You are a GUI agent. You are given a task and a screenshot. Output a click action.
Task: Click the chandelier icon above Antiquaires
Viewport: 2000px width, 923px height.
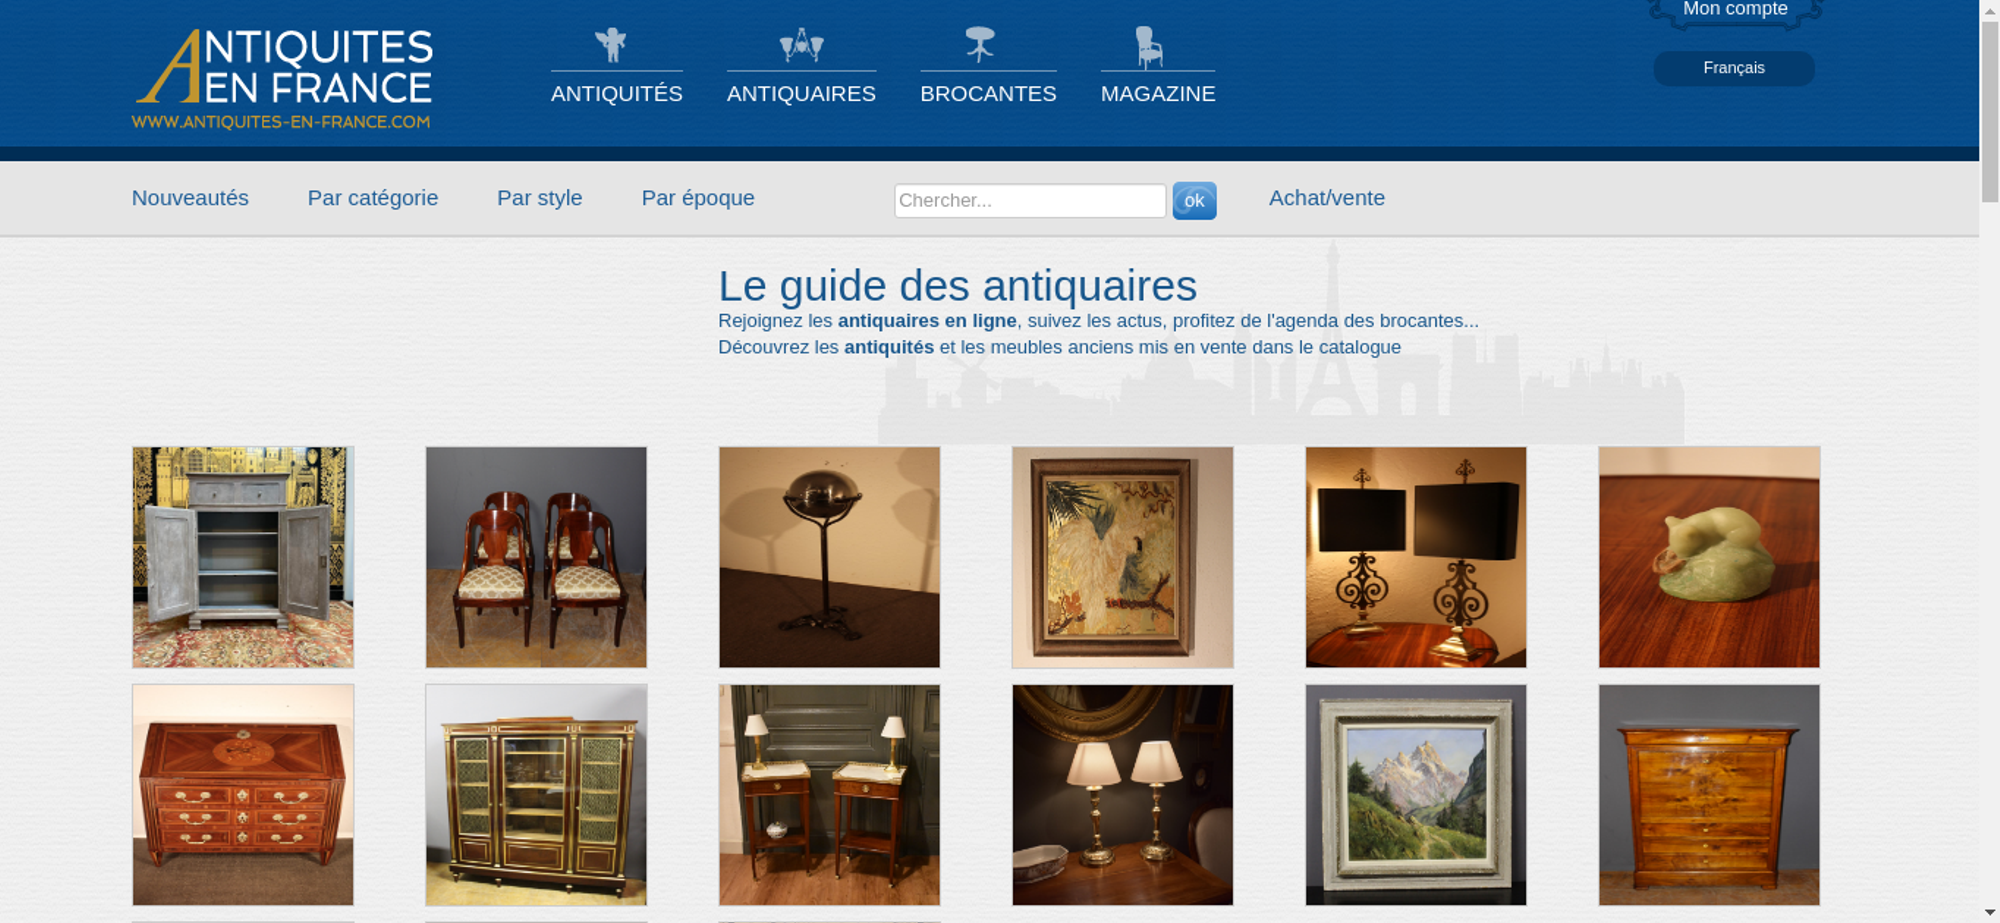[x=801, y=45]
